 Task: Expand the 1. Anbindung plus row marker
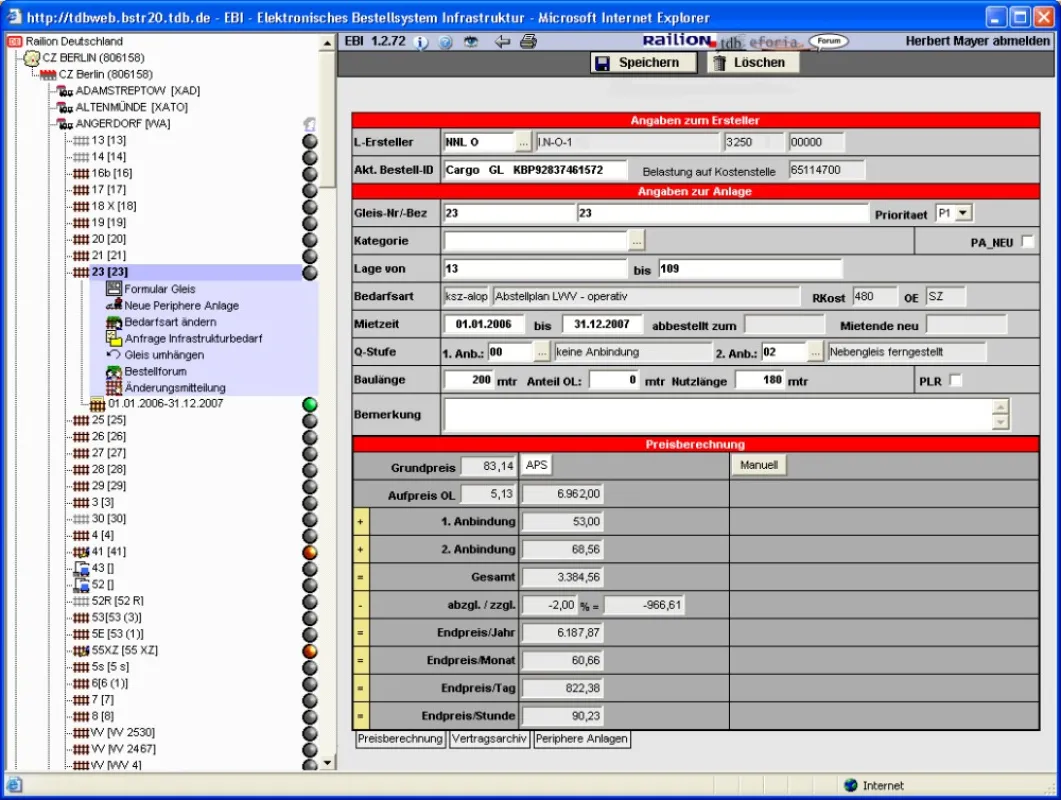click(x=361, y=521)
